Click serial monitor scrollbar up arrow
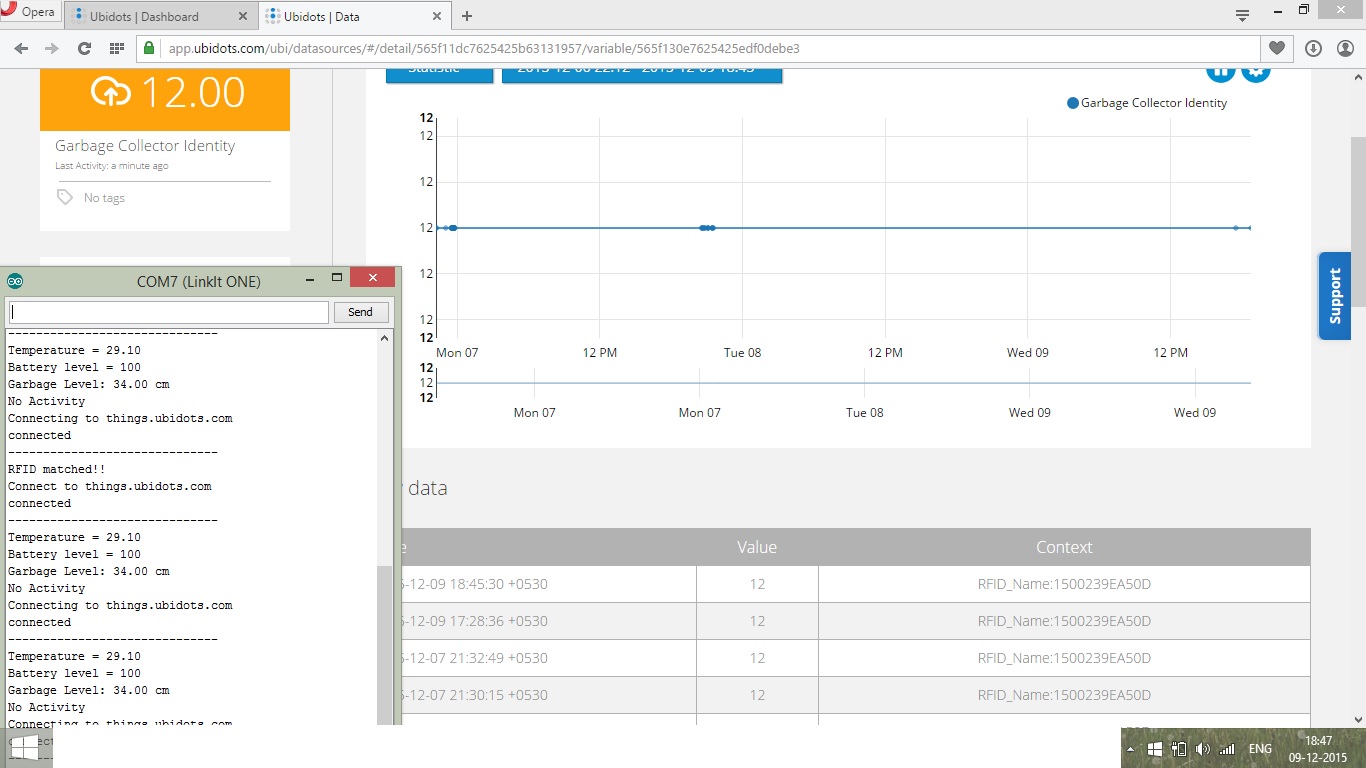The width and height of the screenshot is (1366, 768). tap(385, 338)
